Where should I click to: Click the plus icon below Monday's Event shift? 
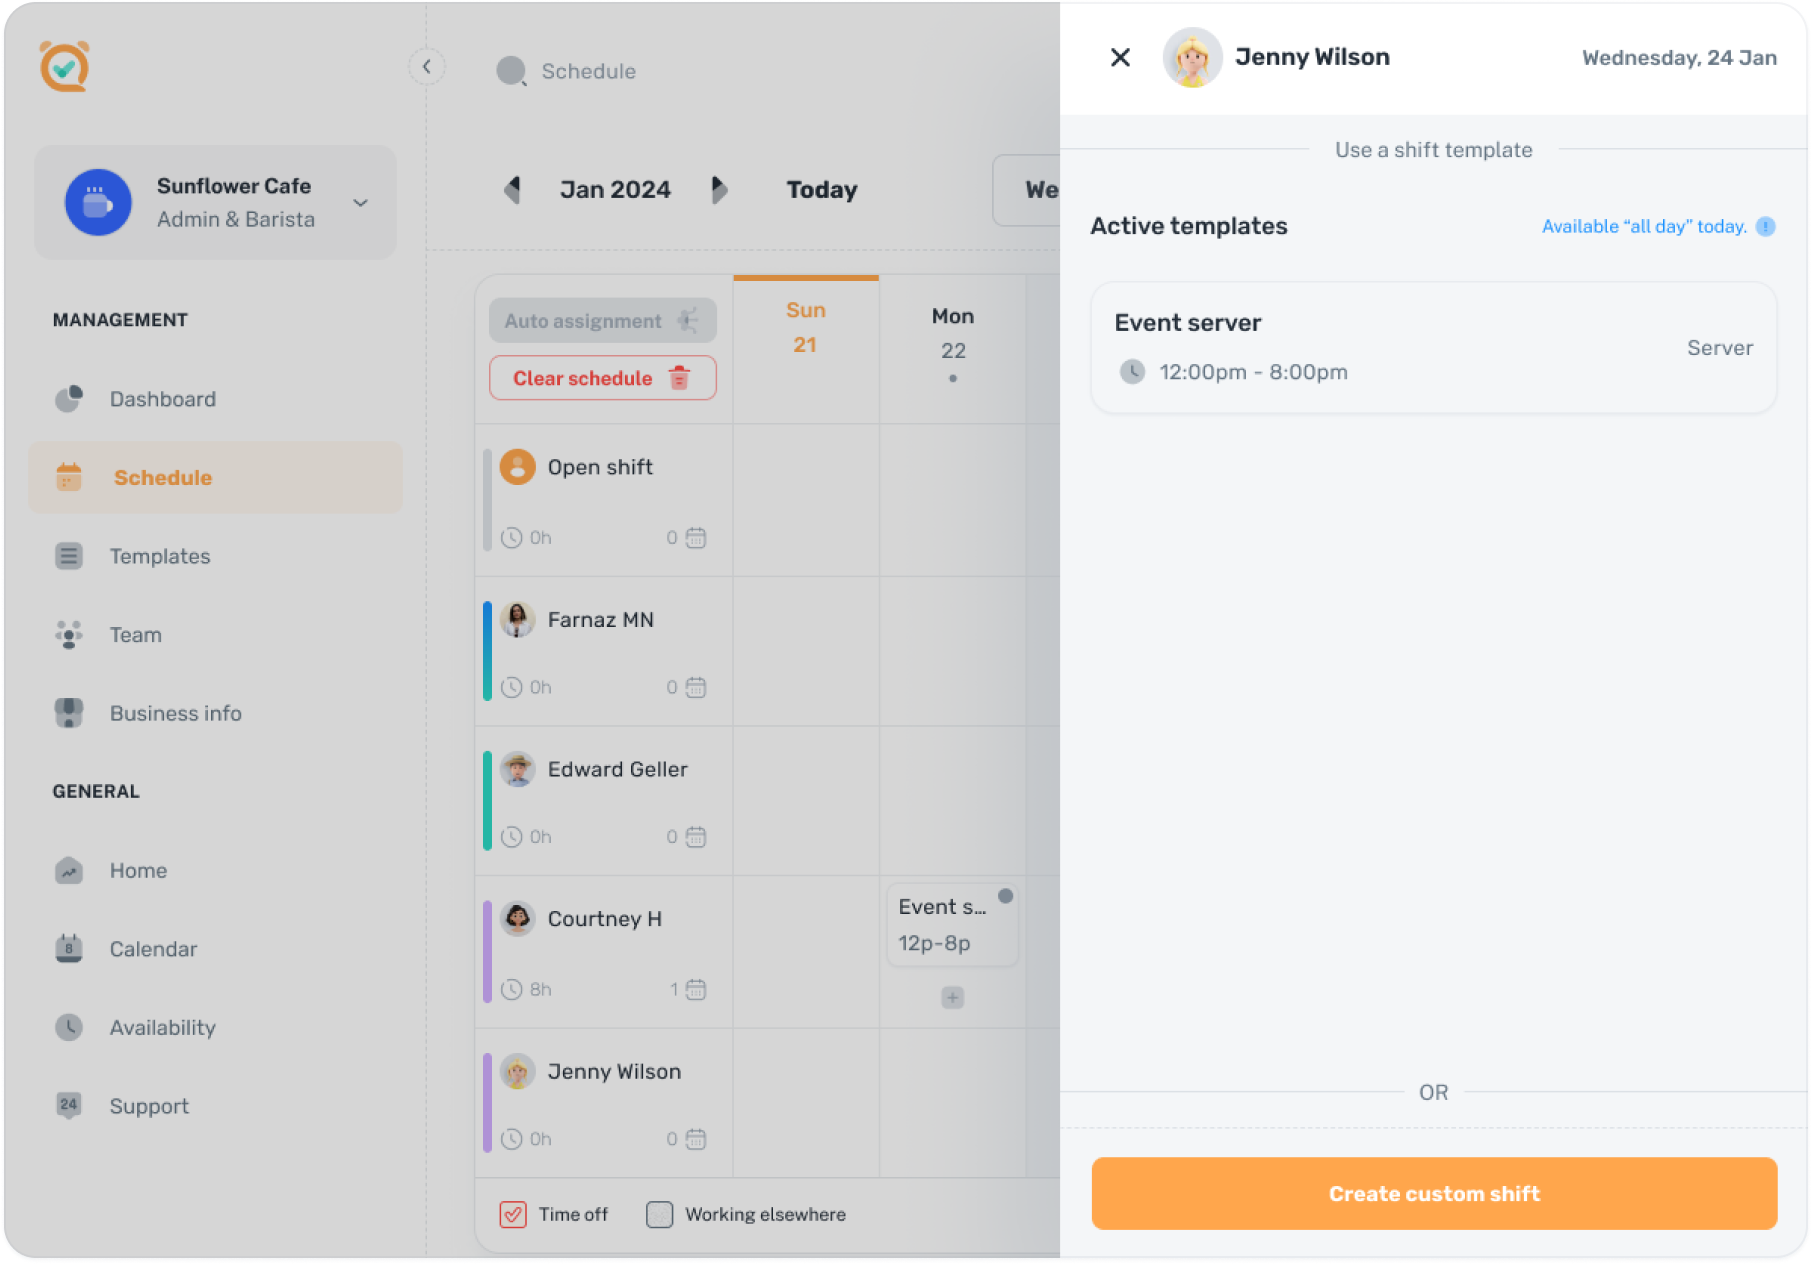coord(951,997)
